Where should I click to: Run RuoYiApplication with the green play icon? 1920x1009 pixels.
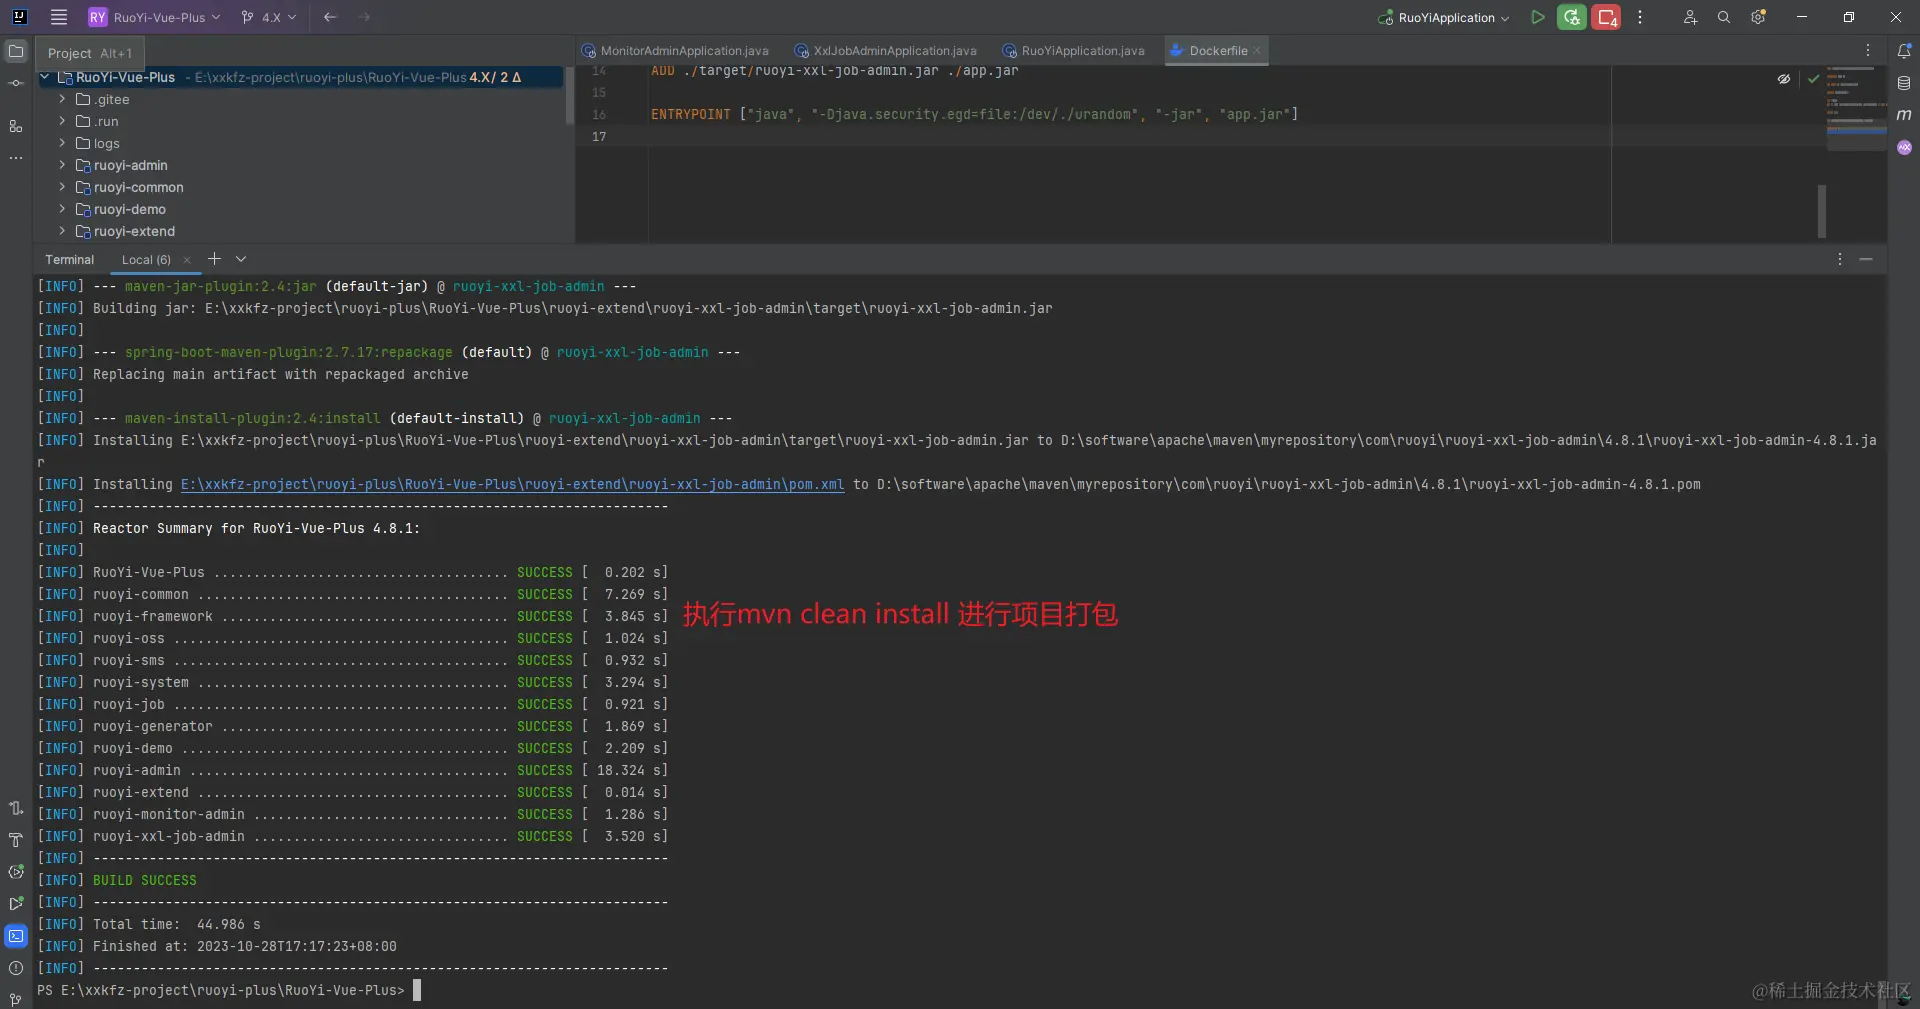1537,17
